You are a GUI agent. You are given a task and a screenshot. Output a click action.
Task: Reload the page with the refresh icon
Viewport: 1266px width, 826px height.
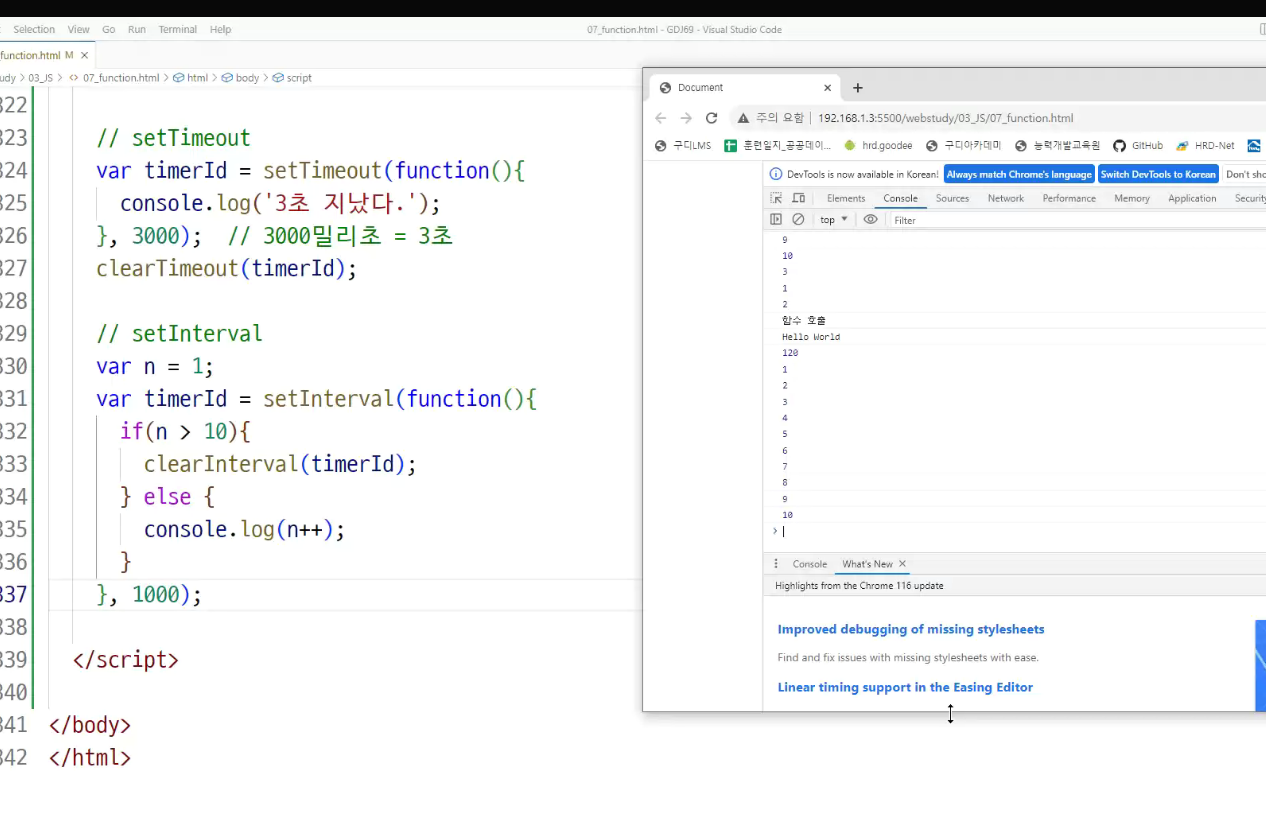point(712,118)
